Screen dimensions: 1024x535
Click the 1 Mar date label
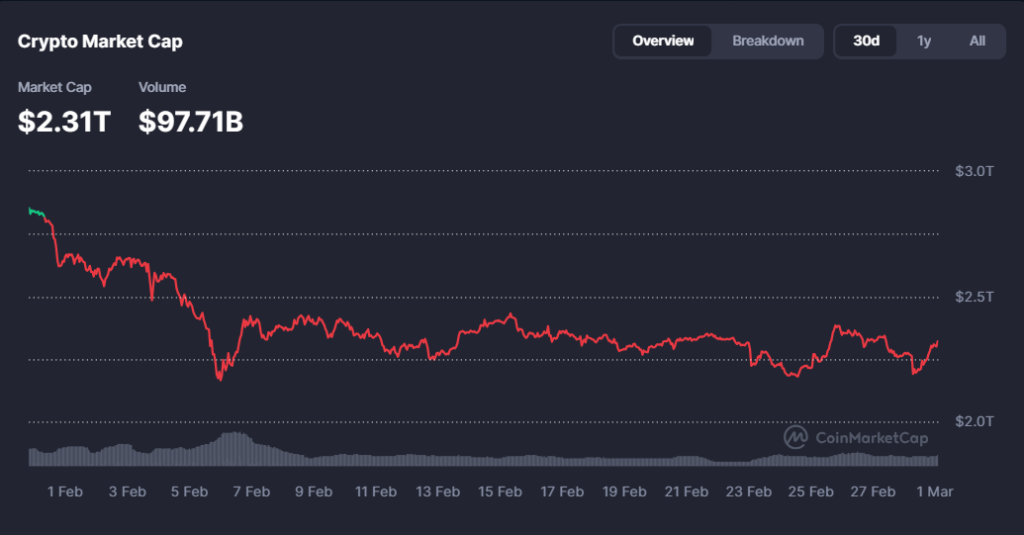(935, 491)
